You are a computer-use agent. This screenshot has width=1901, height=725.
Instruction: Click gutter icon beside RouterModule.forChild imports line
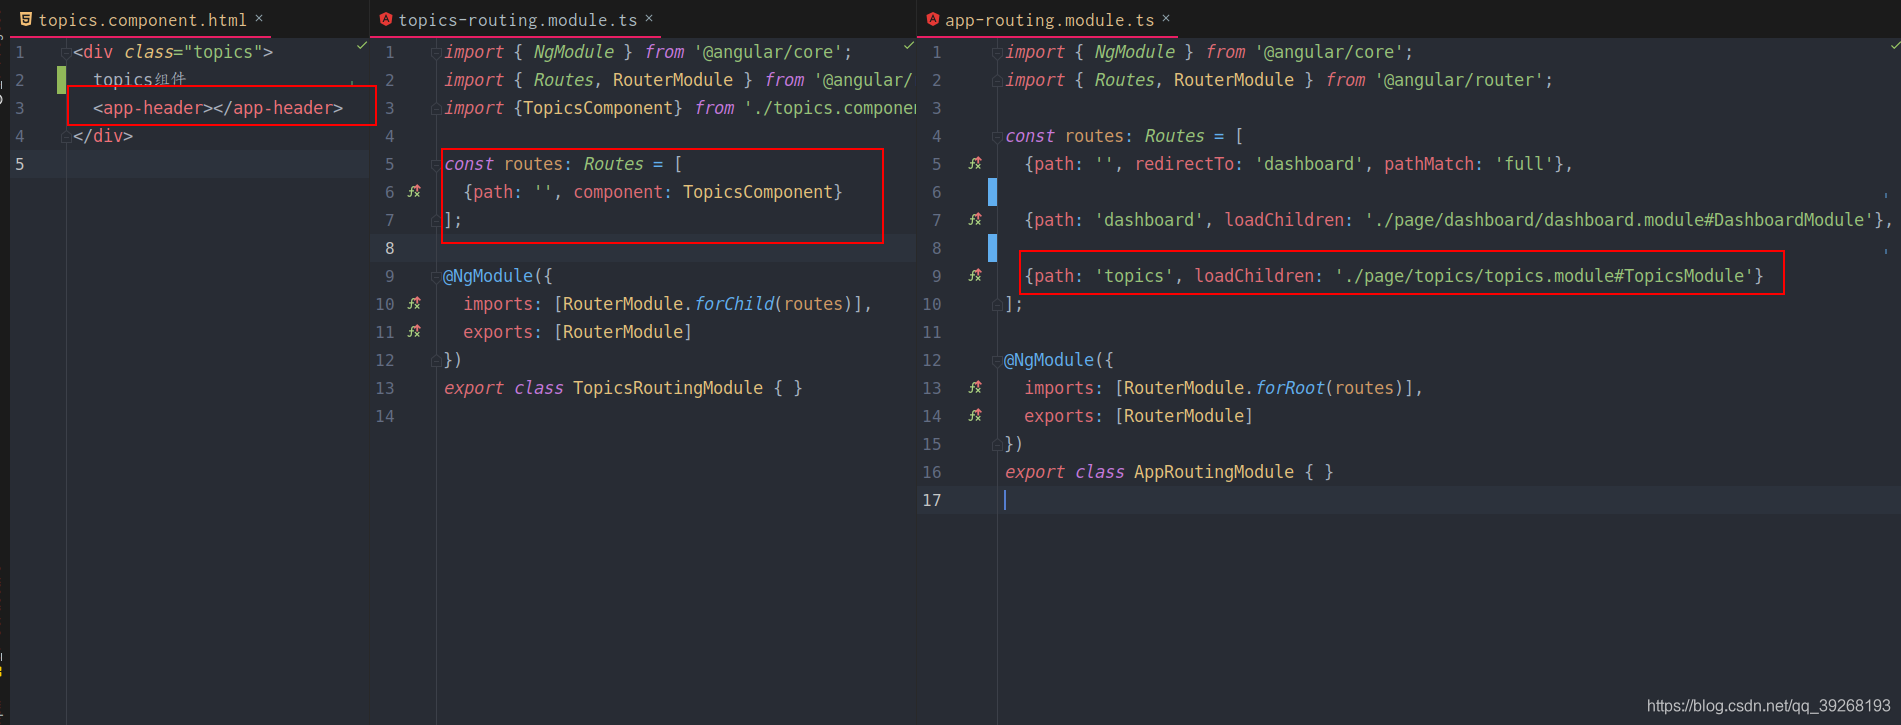click(x=414, y=303)
